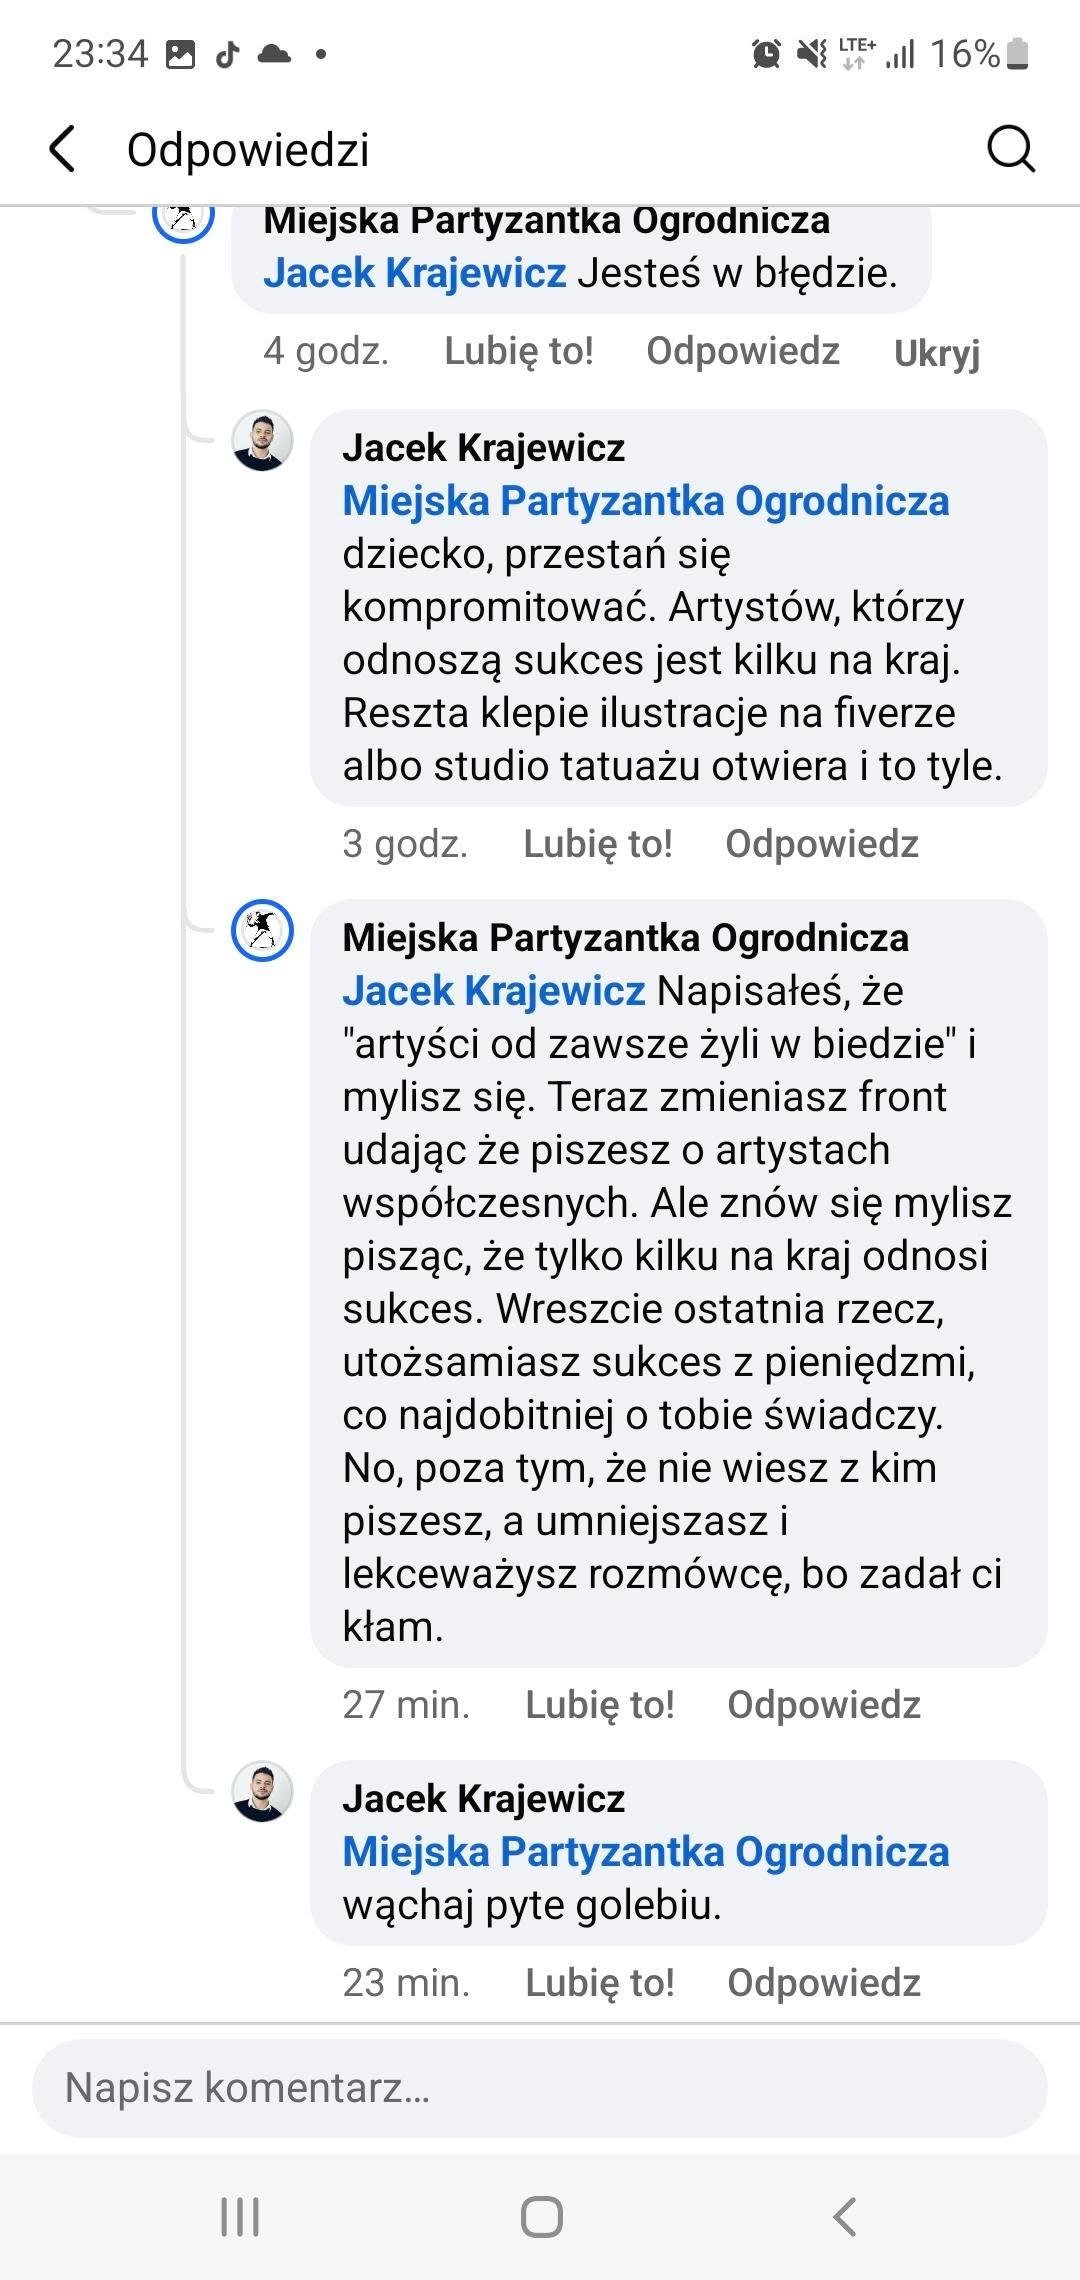Like the 3 godz. comment
Screen dimensions: 1080x2280
coord(597,844)
